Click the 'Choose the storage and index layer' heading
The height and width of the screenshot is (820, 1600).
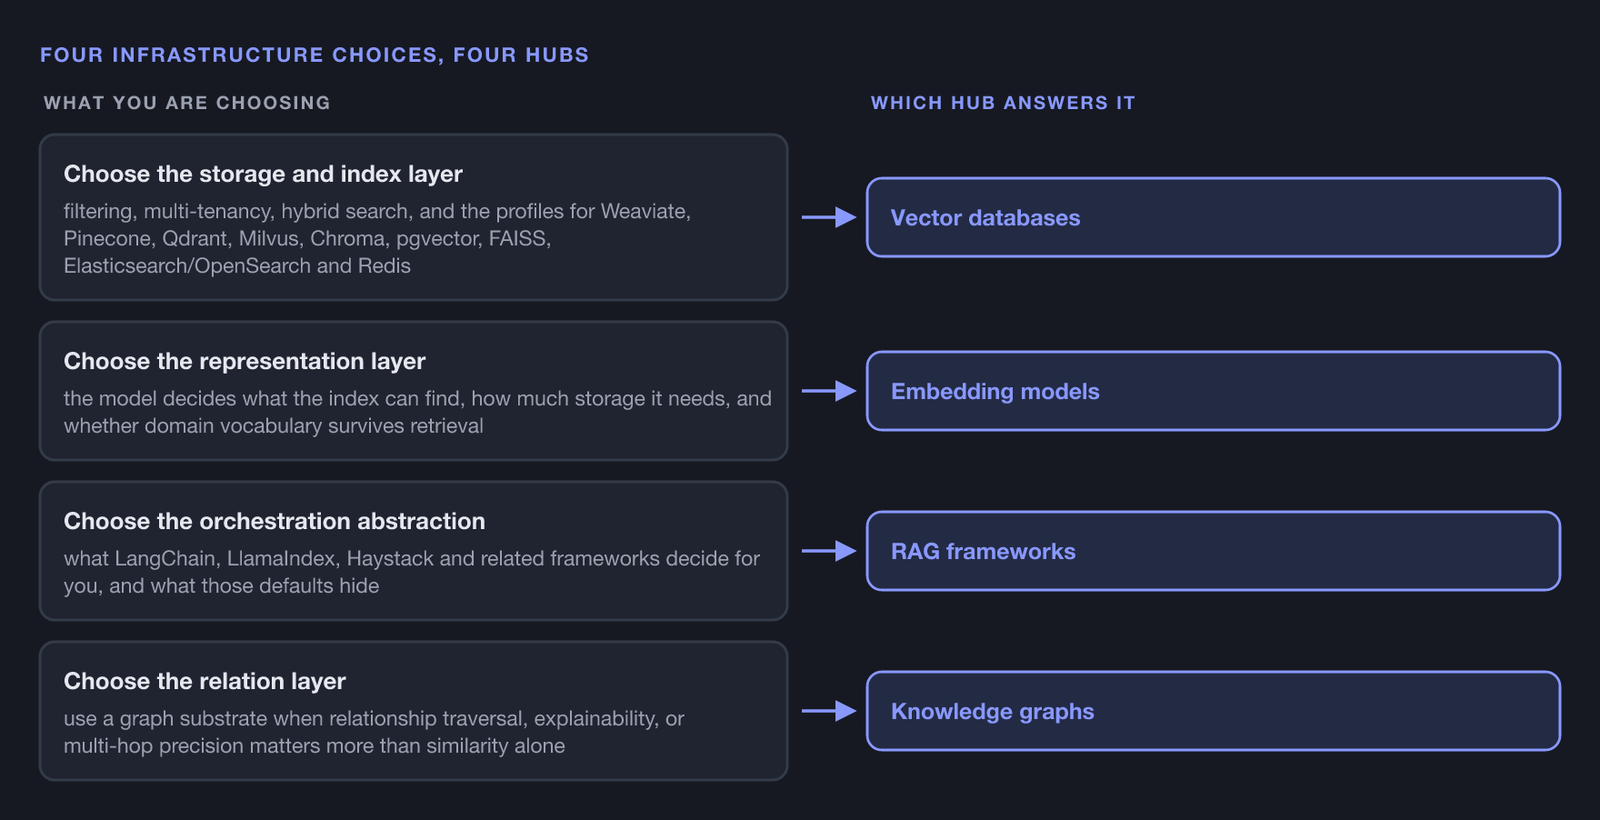263,174
